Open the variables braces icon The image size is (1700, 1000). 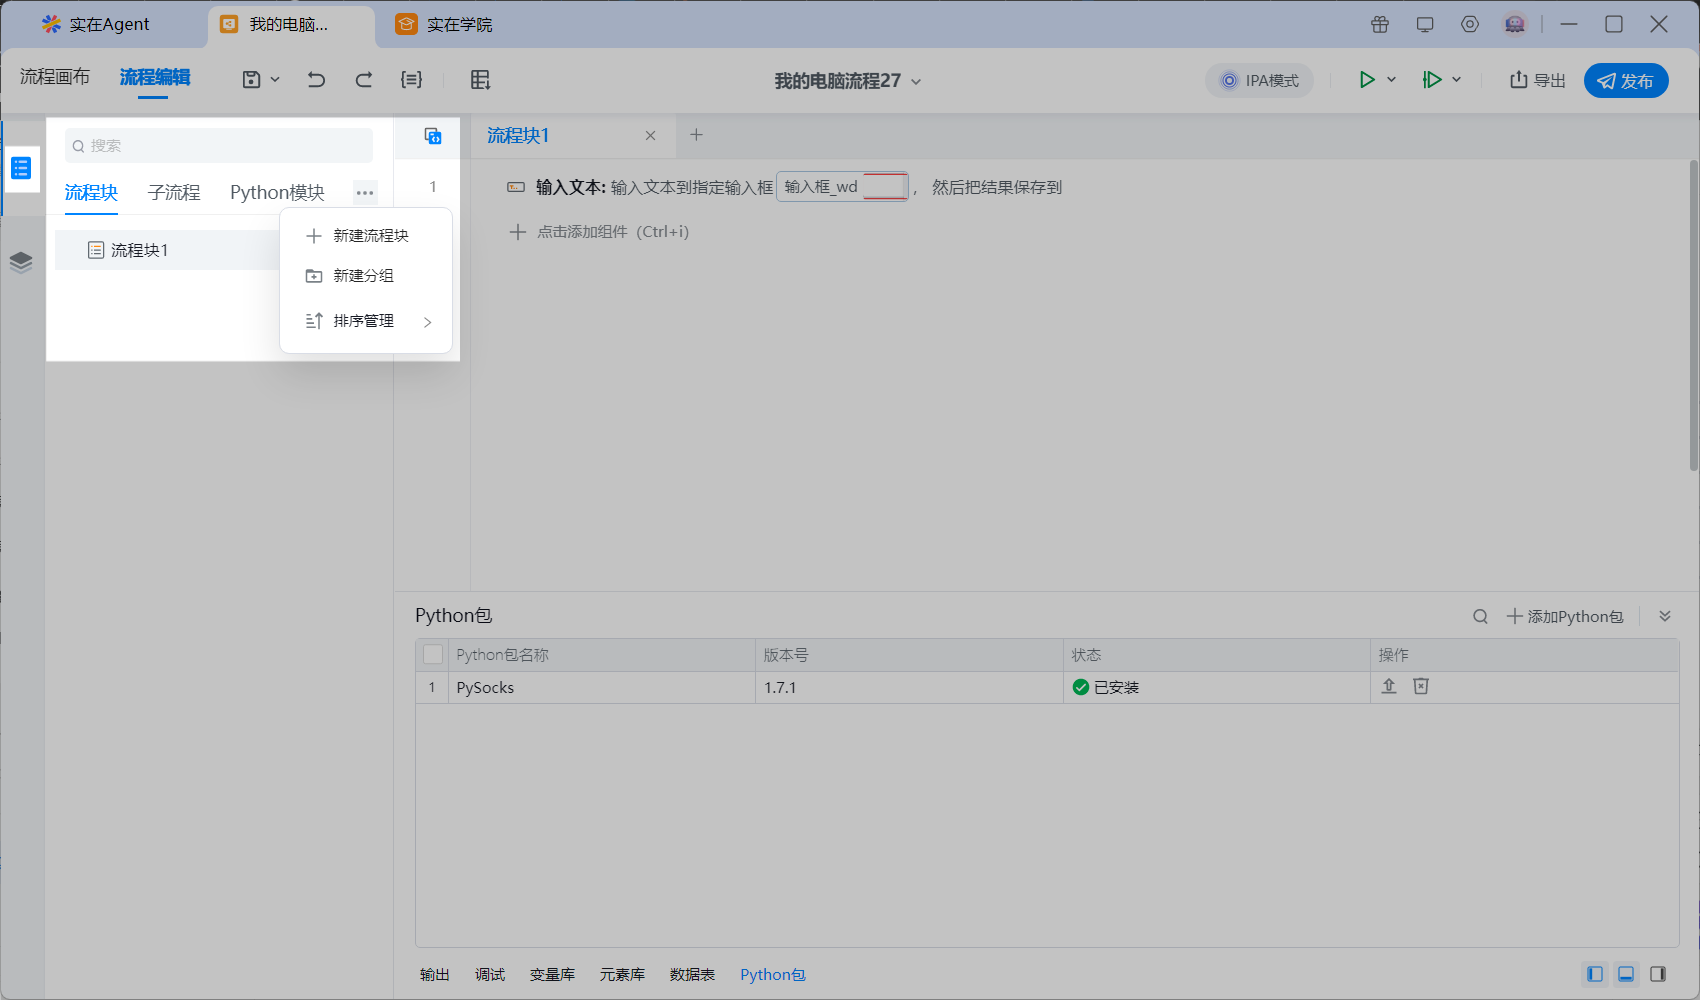[x=411, y=80]
